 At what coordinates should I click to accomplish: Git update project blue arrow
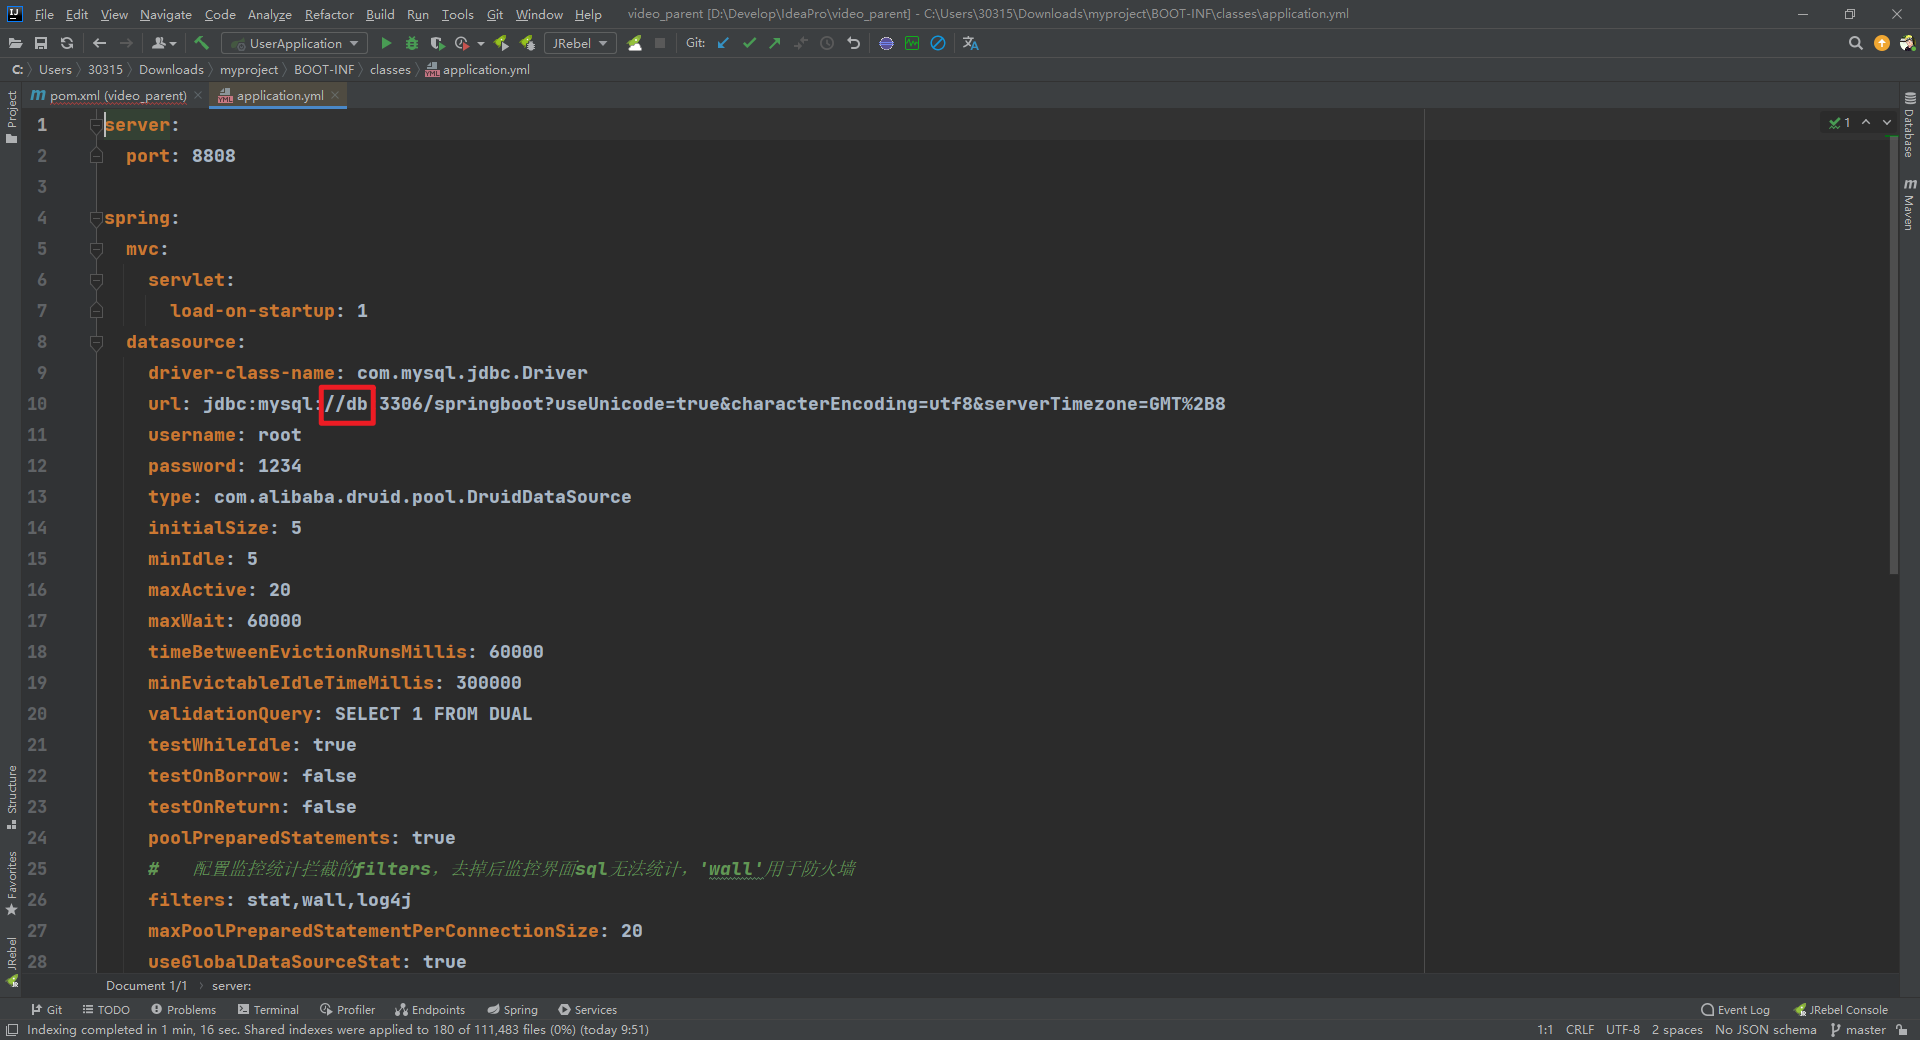tap(723, 43)
